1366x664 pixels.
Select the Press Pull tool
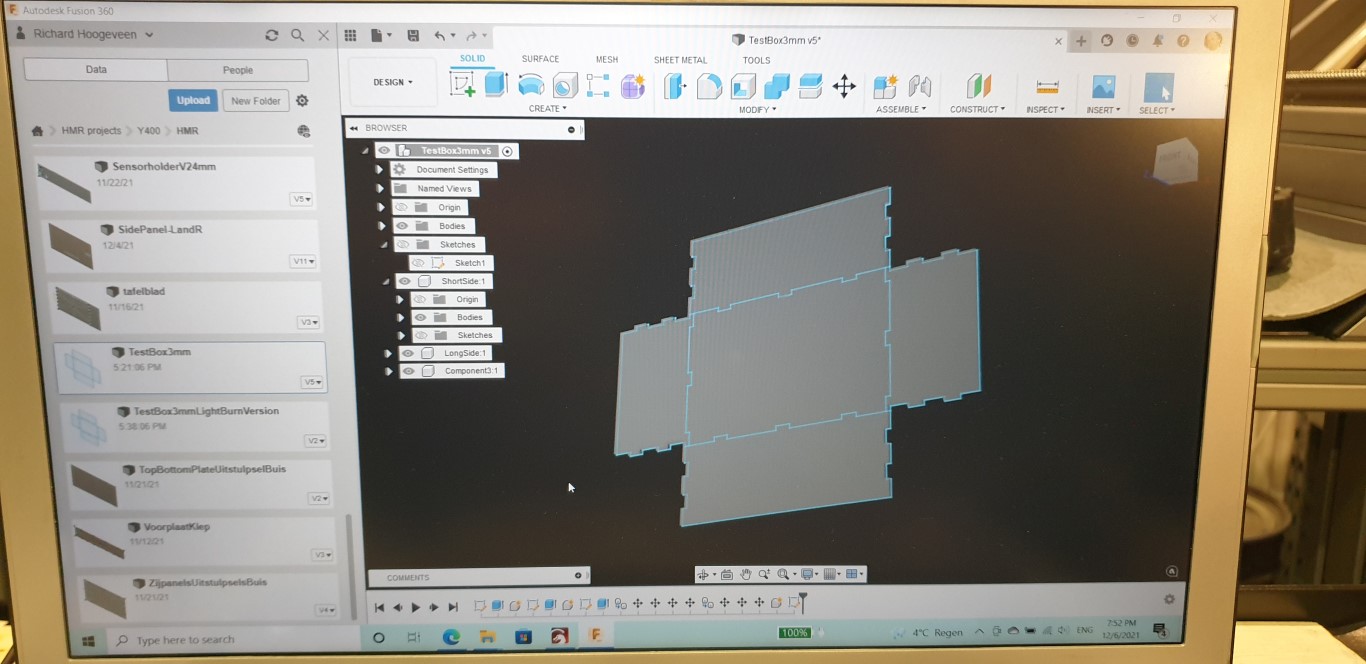675,86
